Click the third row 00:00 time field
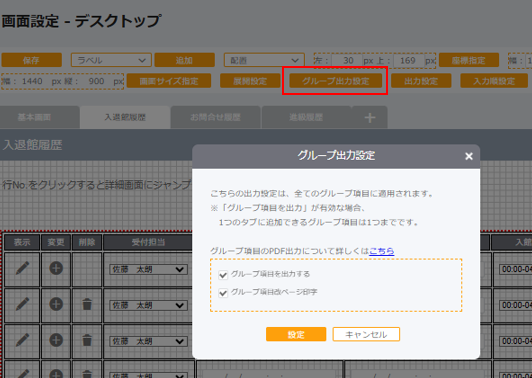 tap(516, 341)
